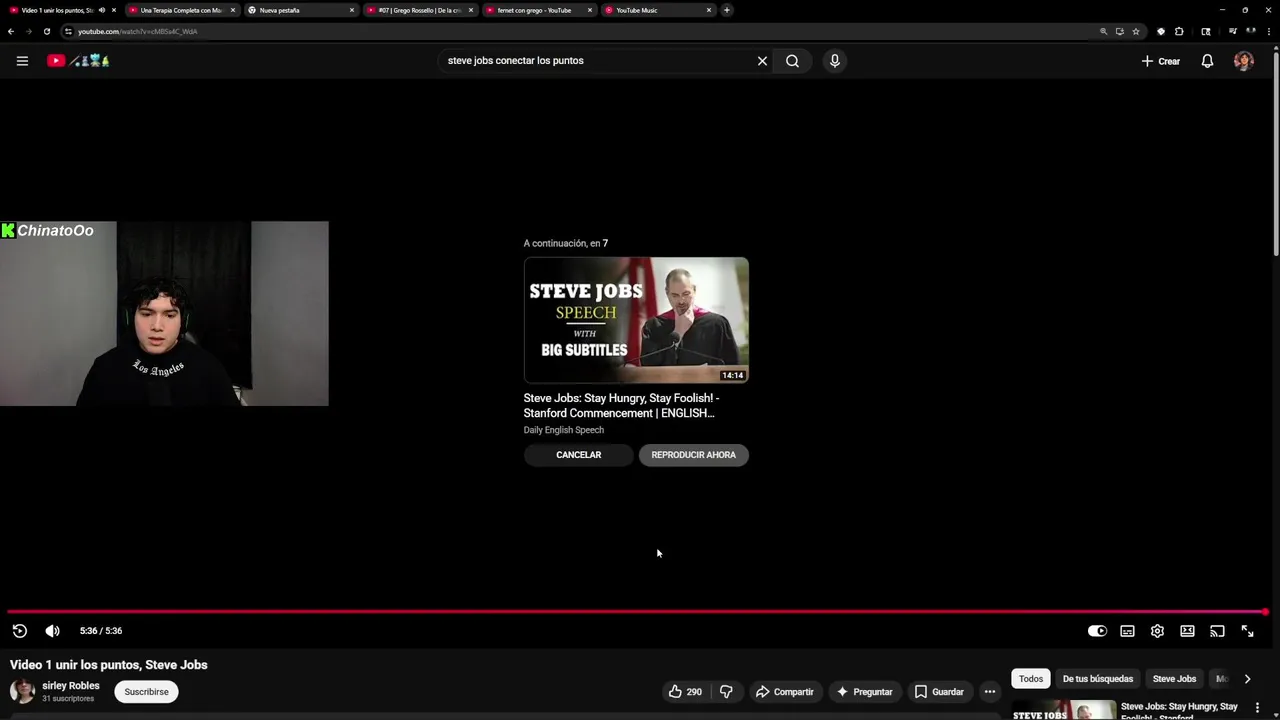Bookmark this page with the star
1280x720 pixels.
pyautogui.click(x=1136, y=31)
